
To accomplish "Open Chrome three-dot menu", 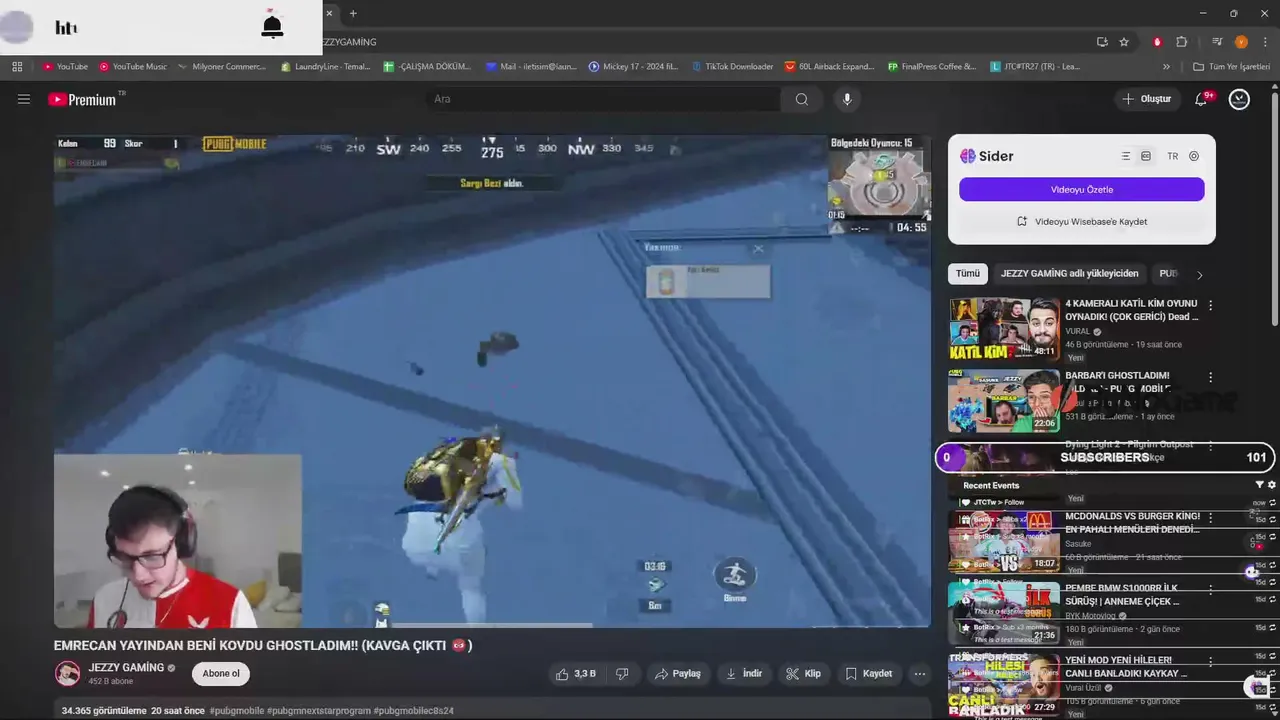I will pos(1265,42).
